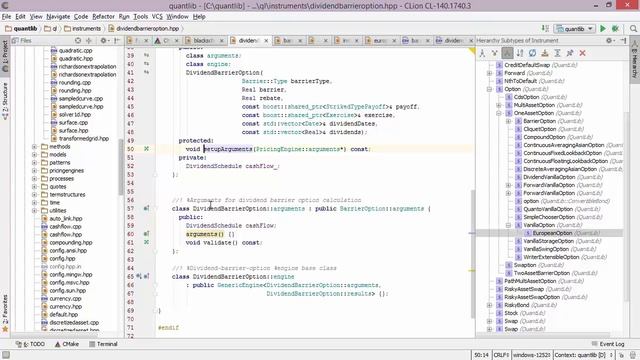640x360 pixels.
Task: Show supertypes hierarchy icon
Action: [495, 53]
